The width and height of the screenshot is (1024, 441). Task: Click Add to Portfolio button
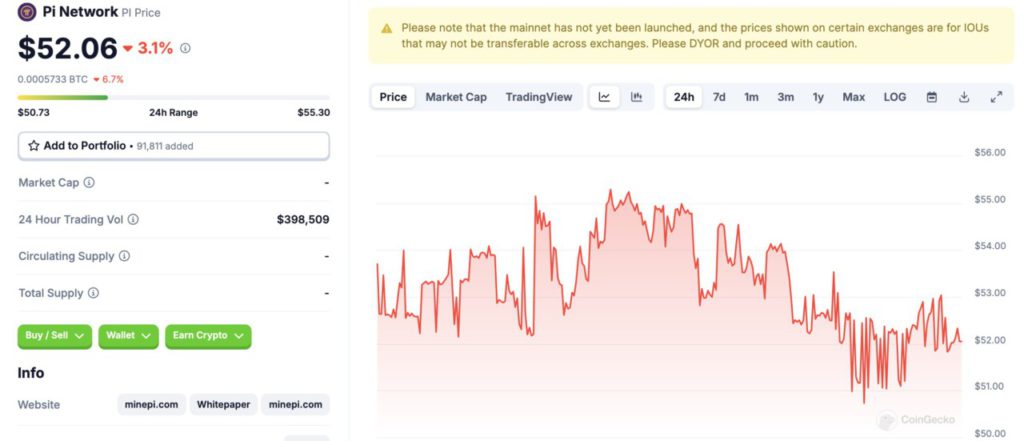pos(173,146)
